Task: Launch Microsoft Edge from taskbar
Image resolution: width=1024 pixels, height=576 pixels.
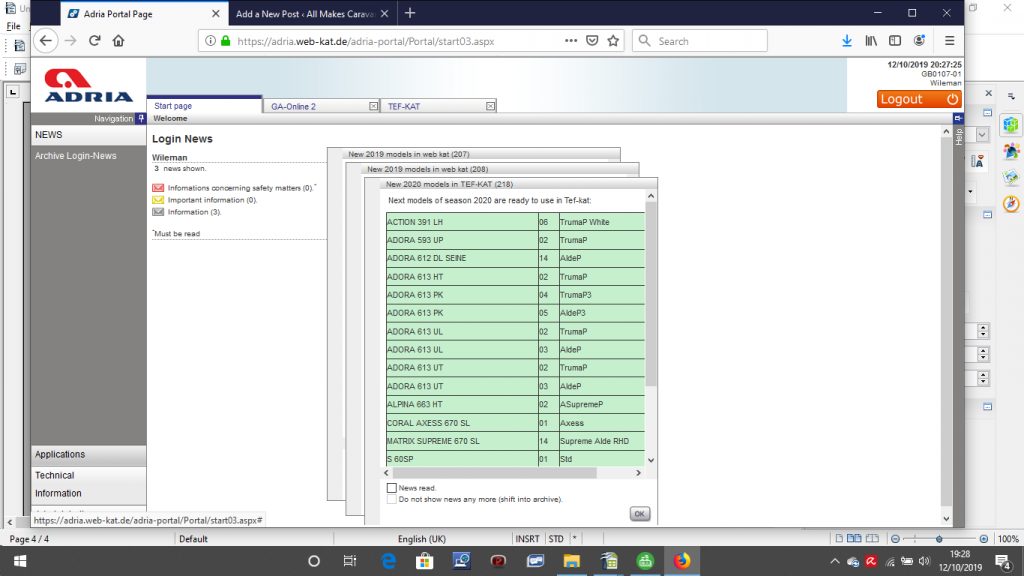Action: point(388,561)
